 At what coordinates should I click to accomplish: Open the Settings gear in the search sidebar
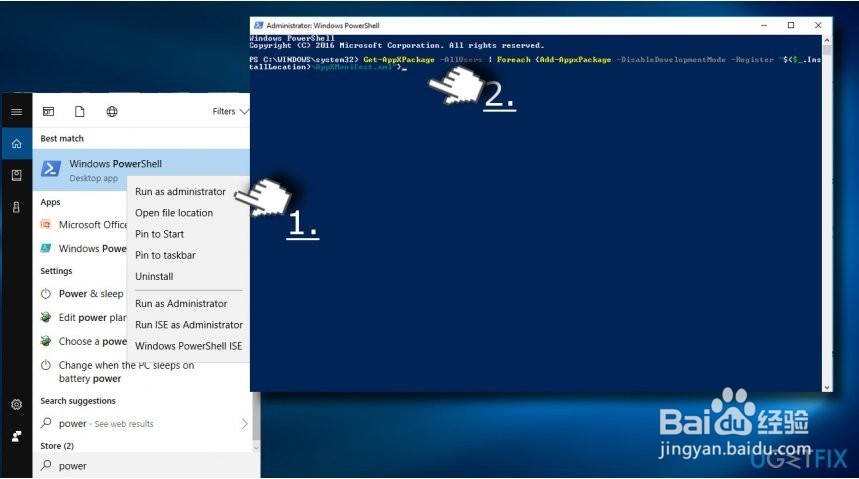click(16, 404)
